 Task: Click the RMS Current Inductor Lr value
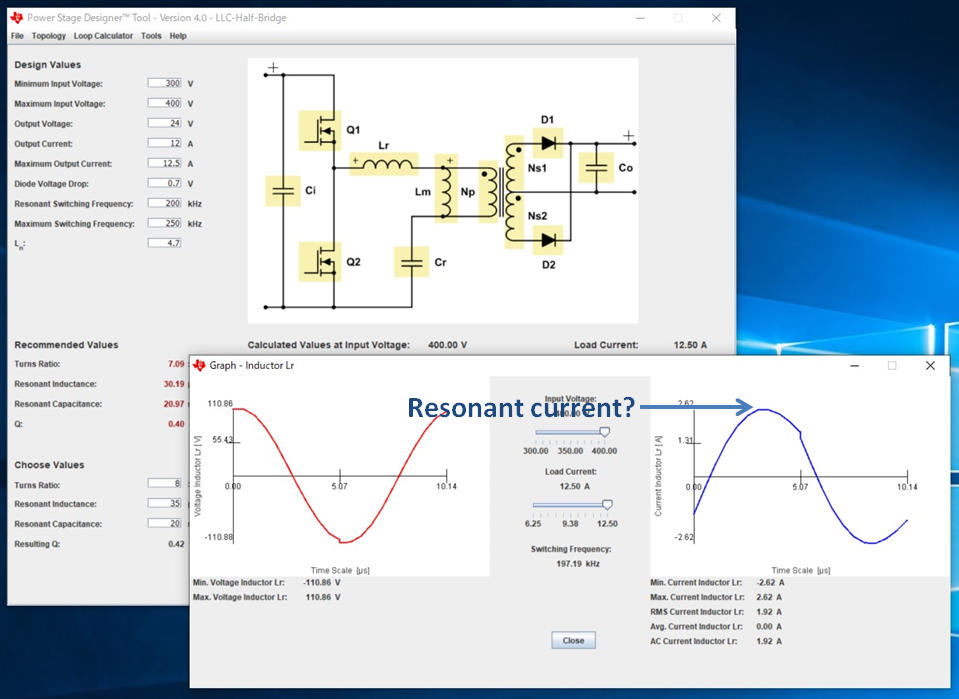click(x=769, y=612)
